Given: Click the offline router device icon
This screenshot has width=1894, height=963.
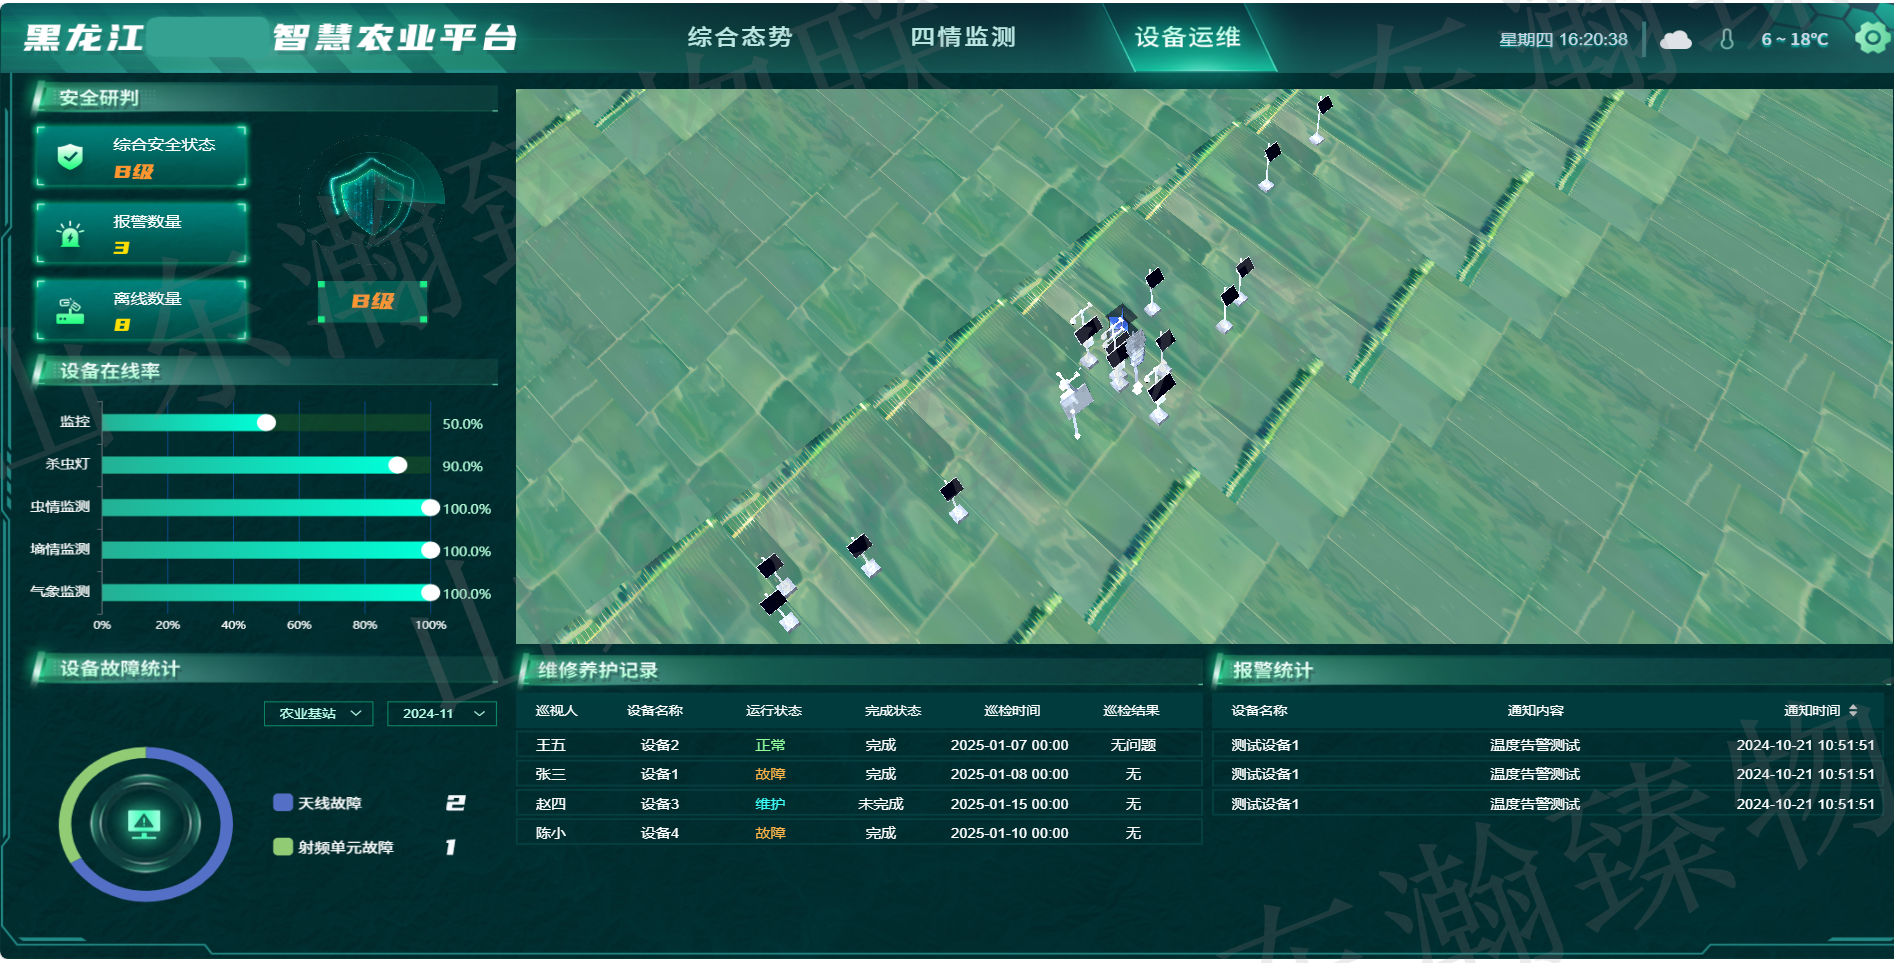Looking at the screenshot, I should tap(70, 311).
